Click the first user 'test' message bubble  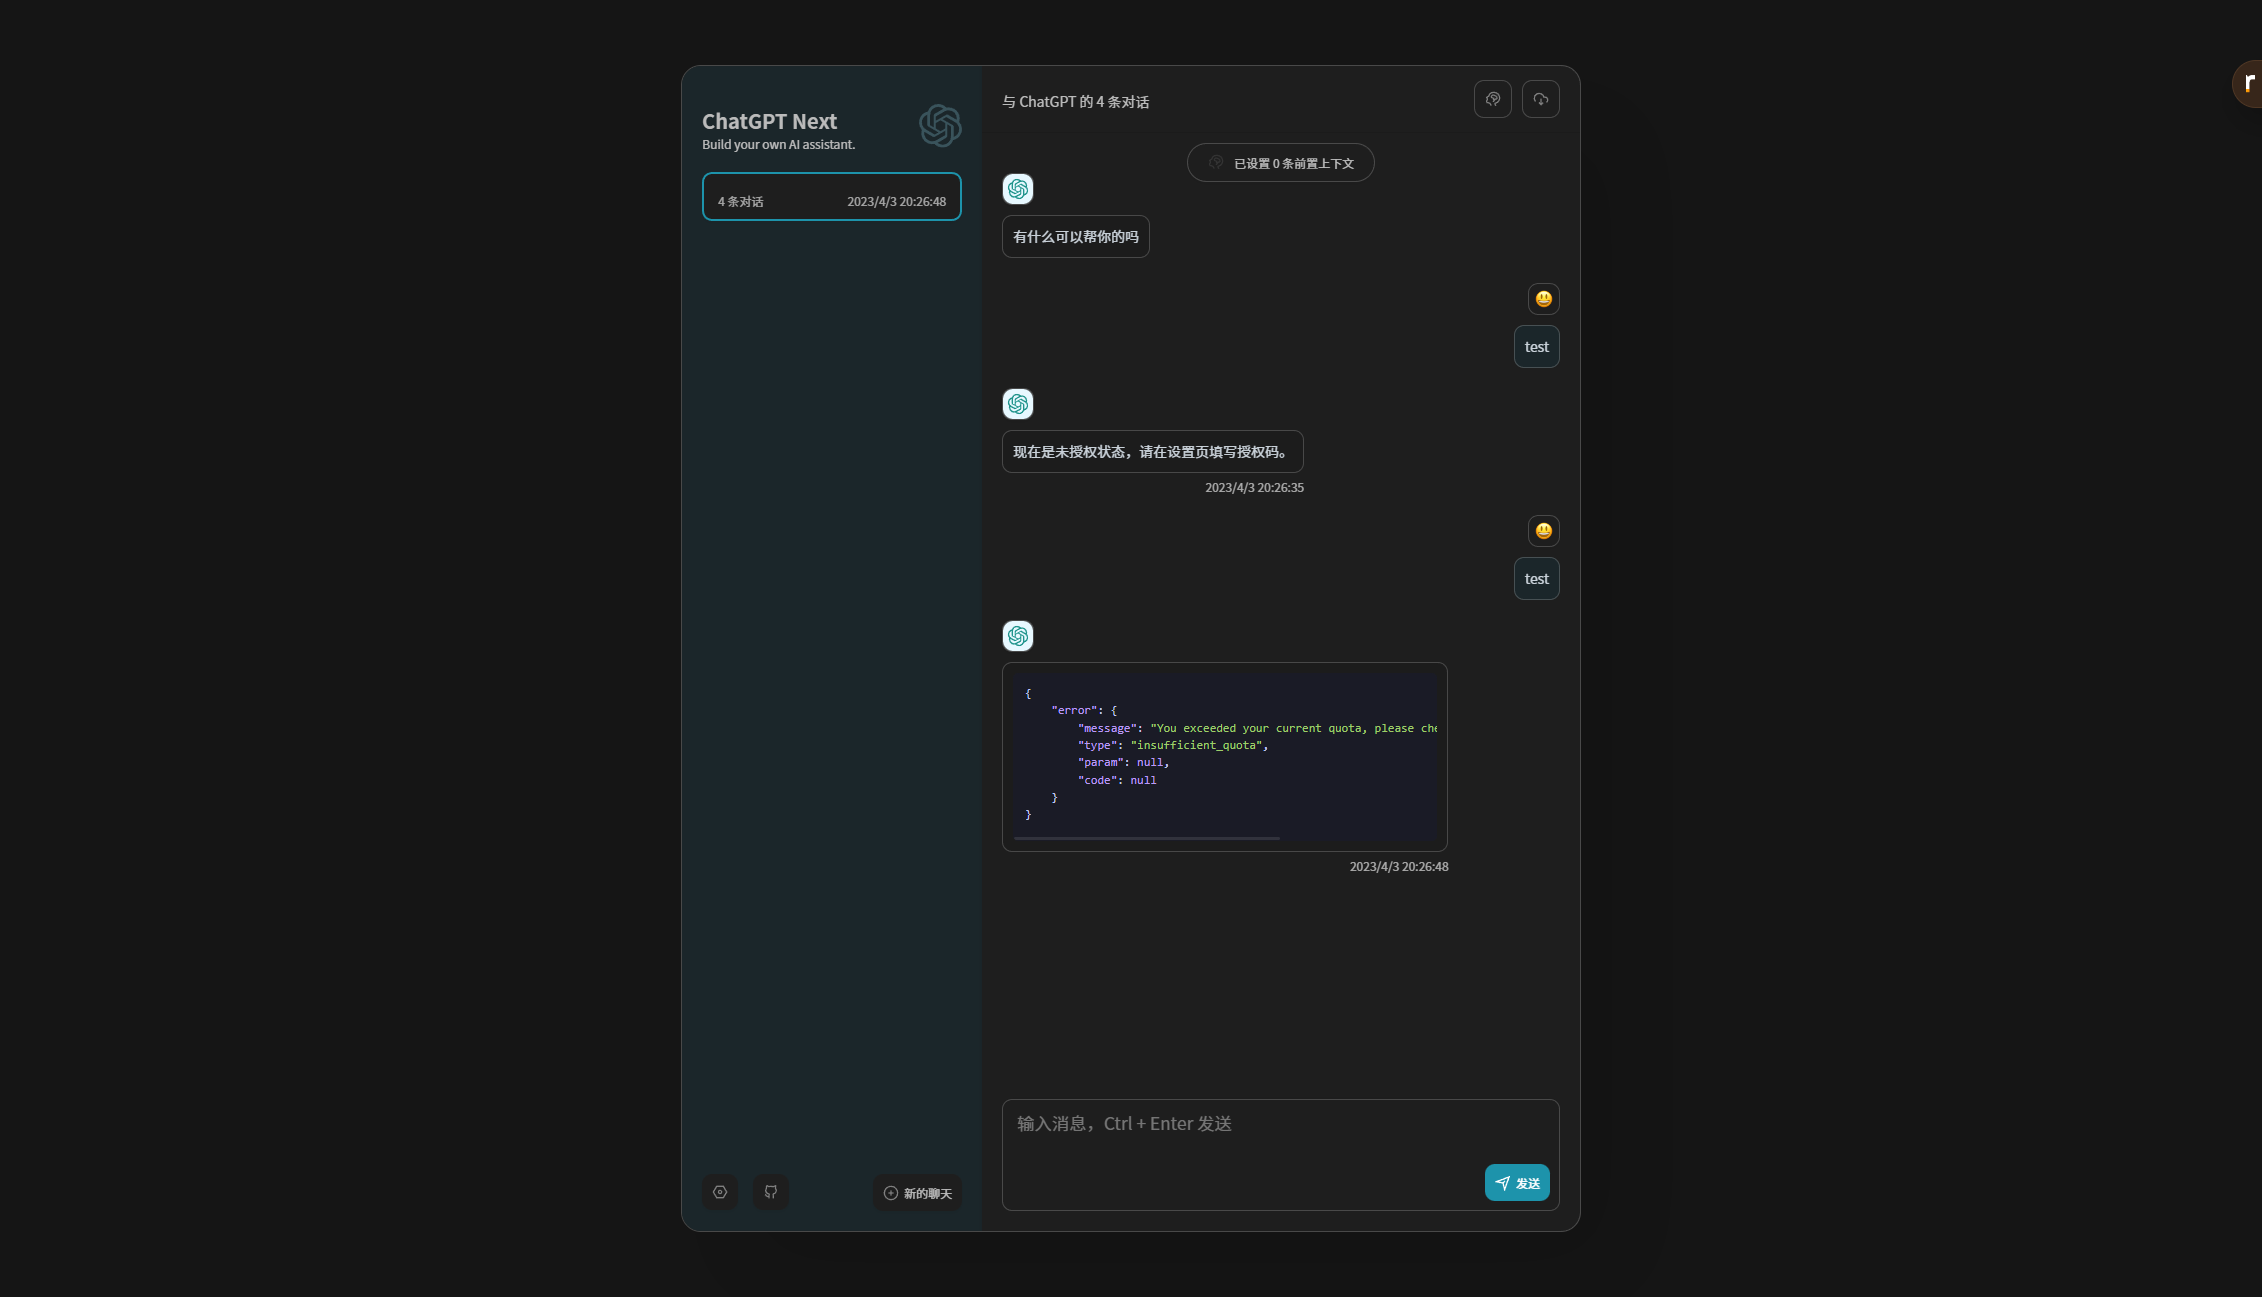click(x=1536, y=347)
